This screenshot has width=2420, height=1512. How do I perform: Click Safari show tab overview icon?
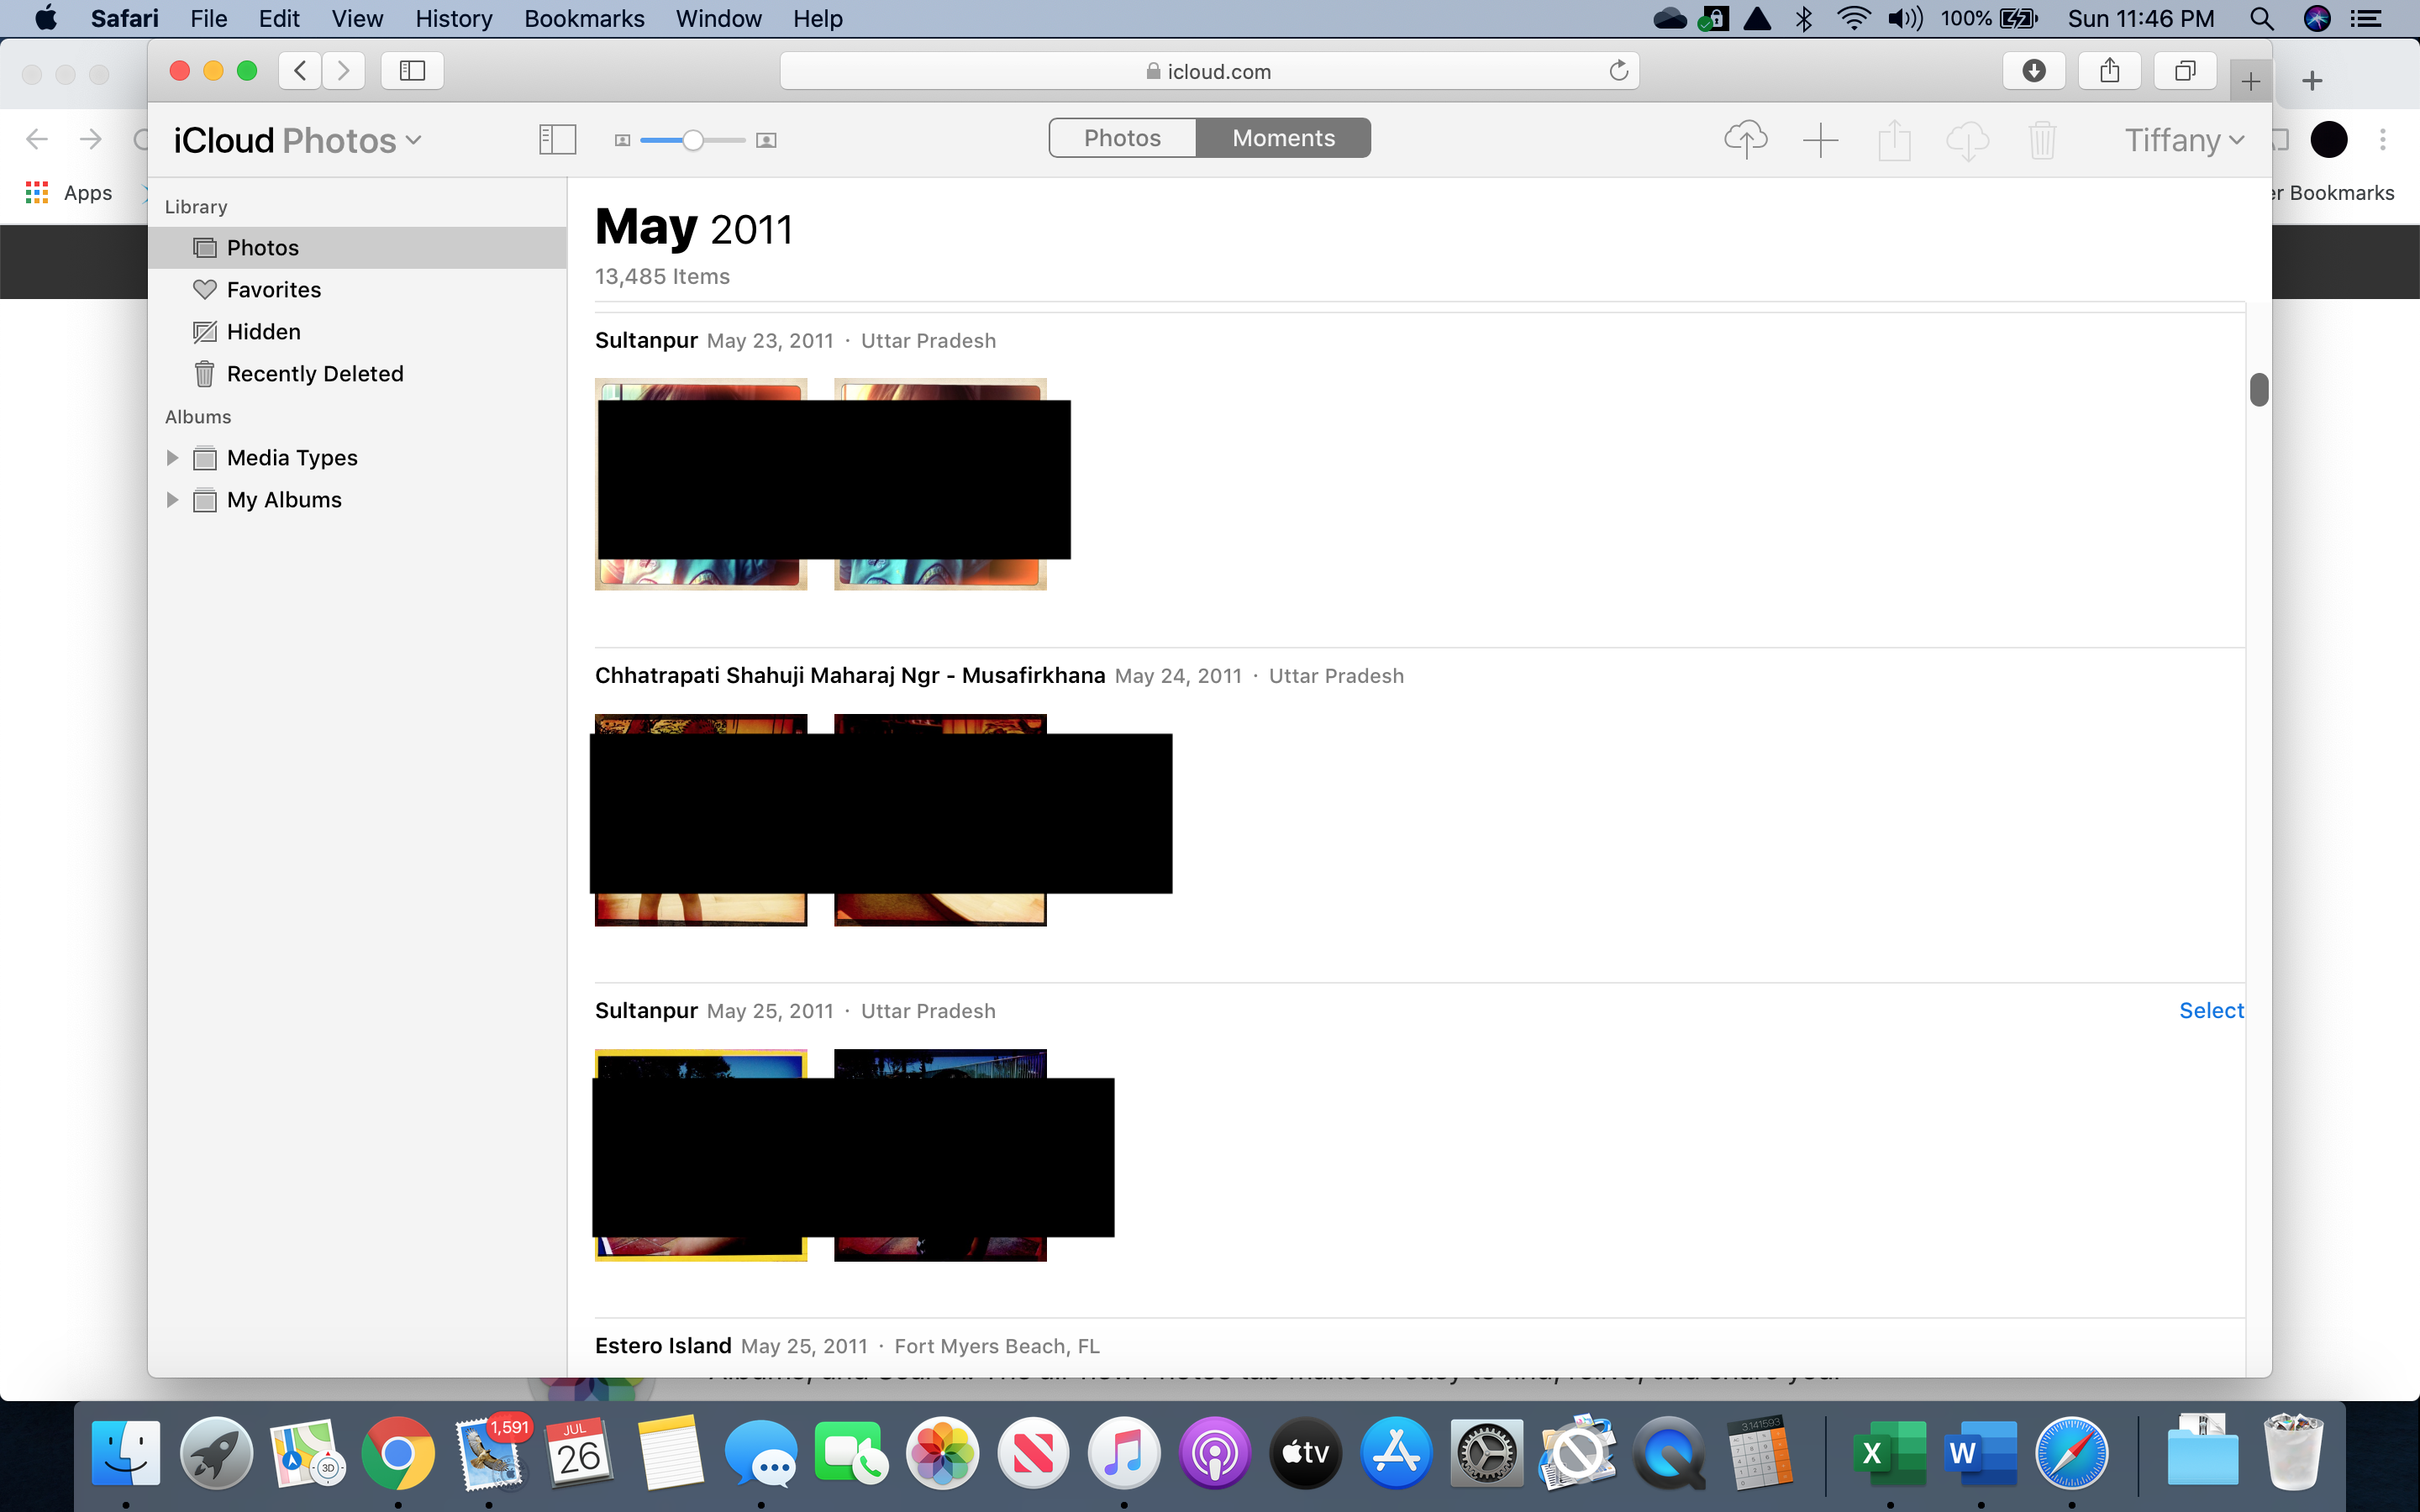(2185, 71)
